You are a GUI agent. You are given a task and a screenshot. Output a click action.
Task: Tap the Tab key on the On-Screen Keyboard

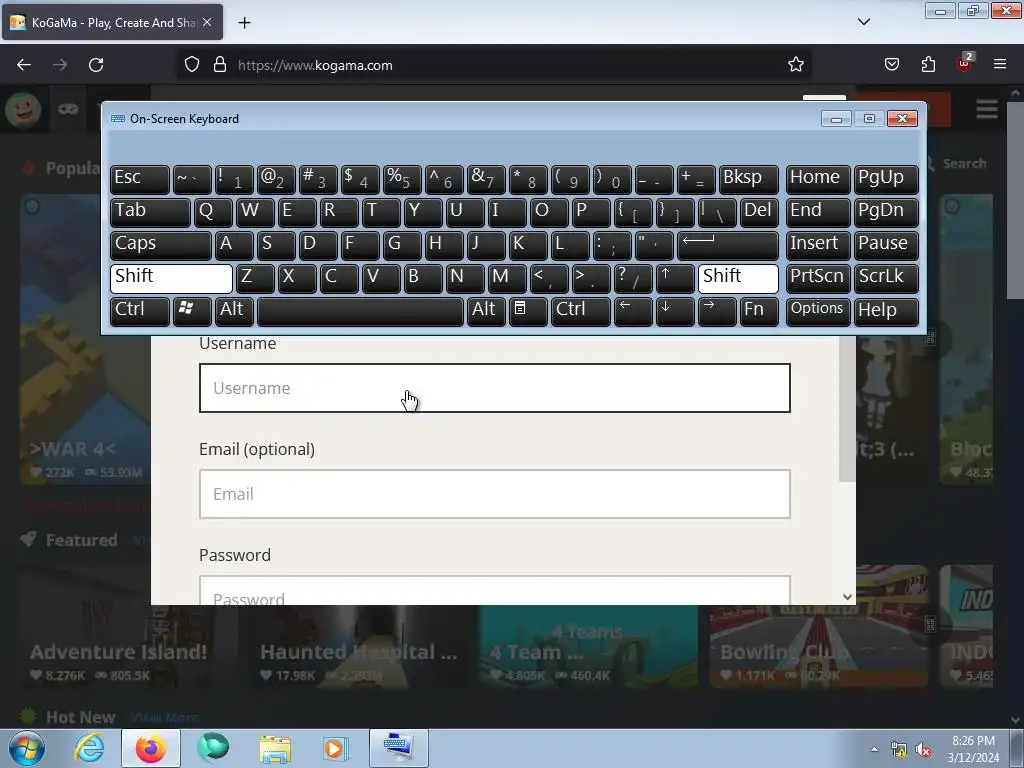(x=150, y=212)
